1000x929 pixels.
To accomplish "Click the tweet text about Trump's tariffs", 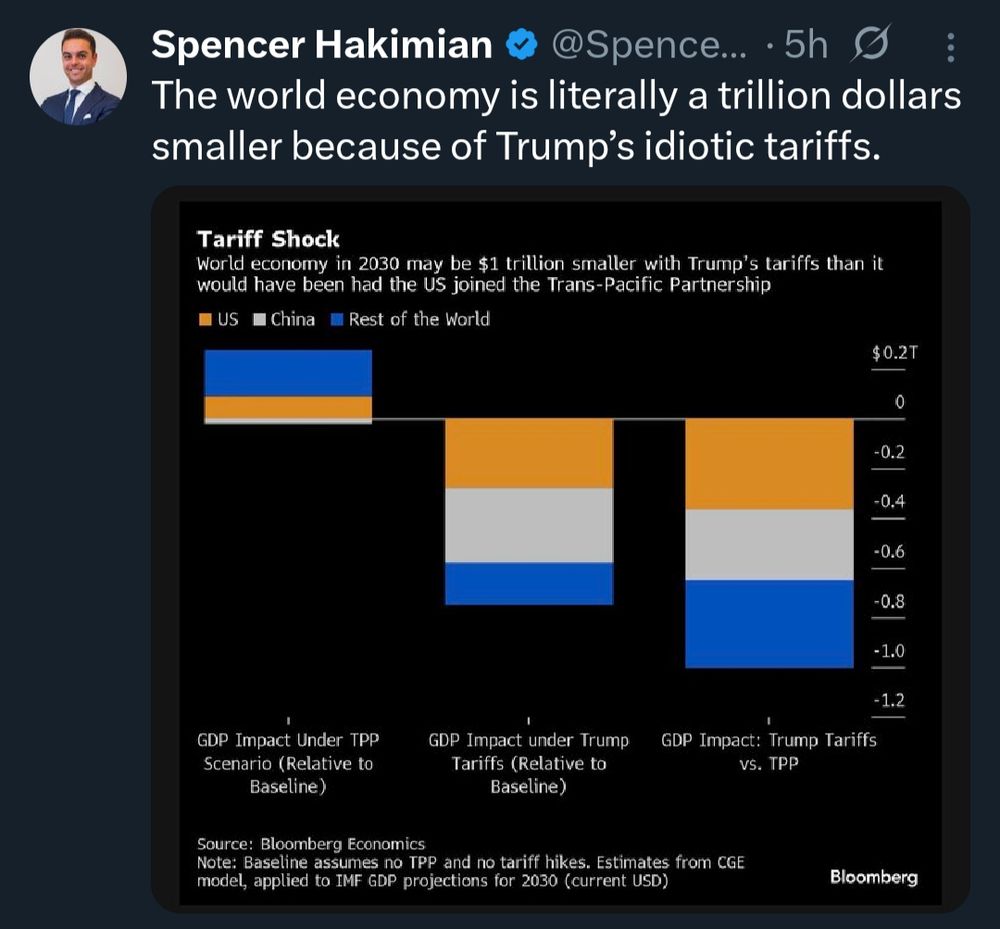I will 555,121.
